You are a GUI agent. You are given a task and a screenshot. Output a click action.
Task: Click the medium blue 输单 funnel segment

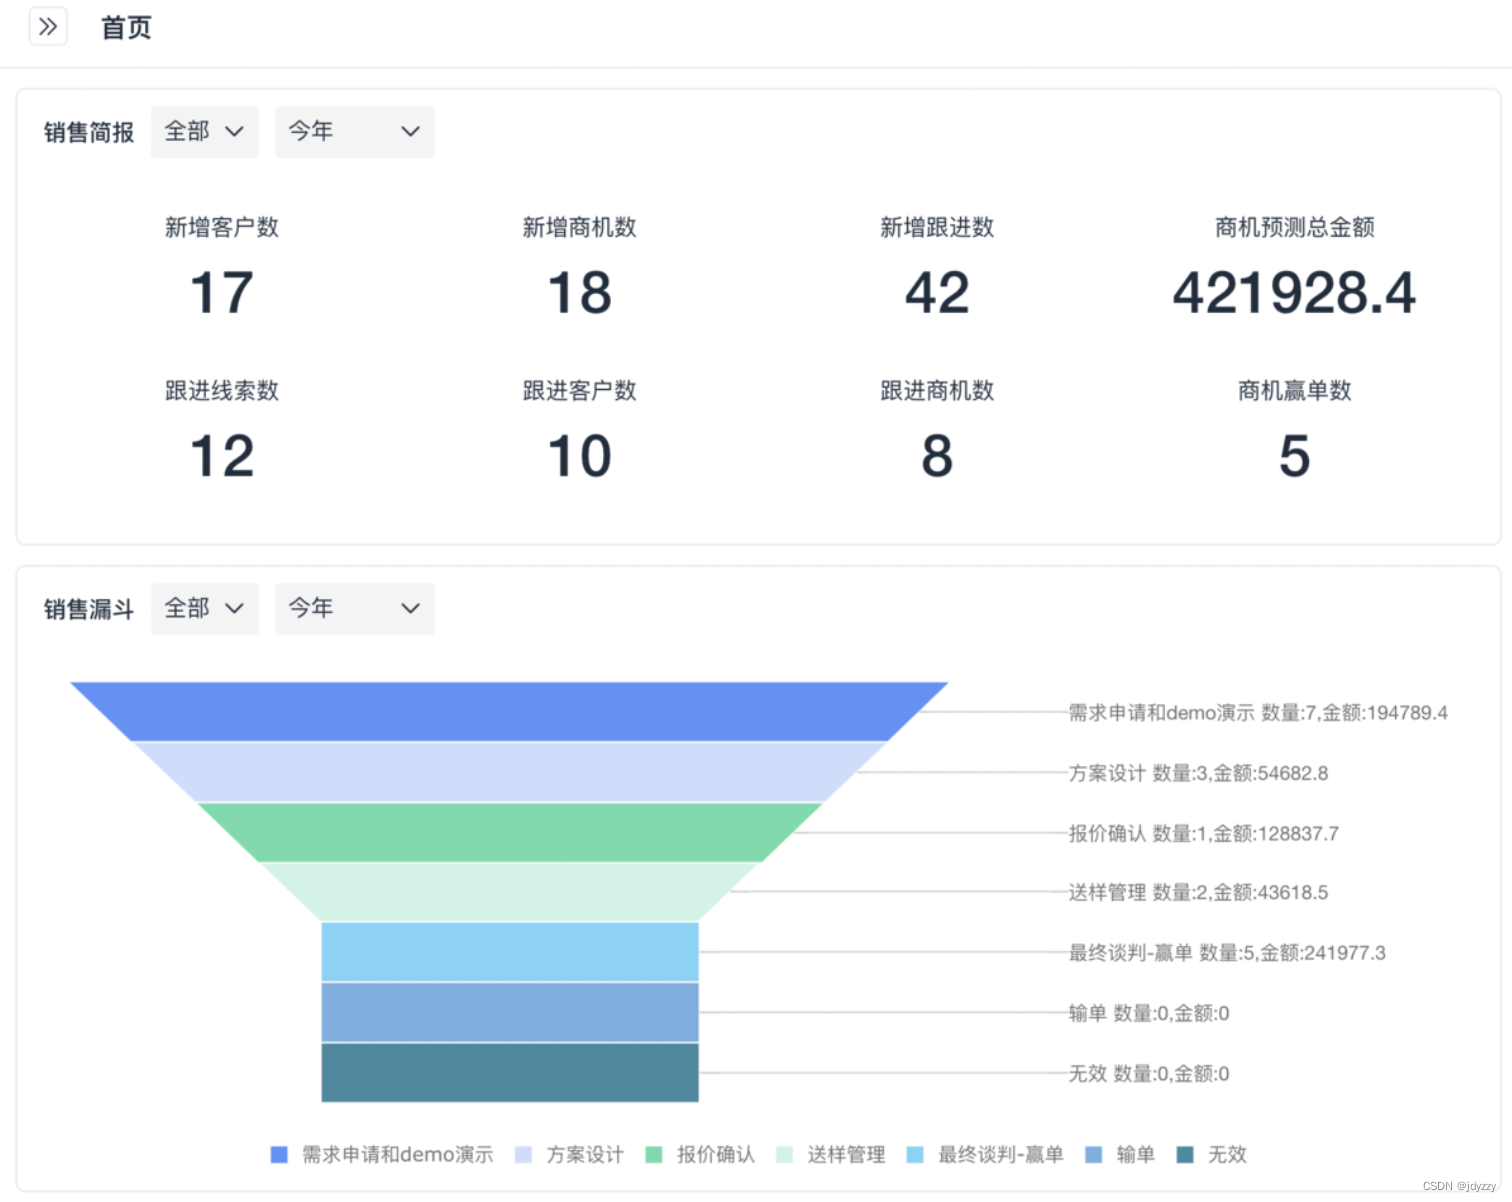509,1012
